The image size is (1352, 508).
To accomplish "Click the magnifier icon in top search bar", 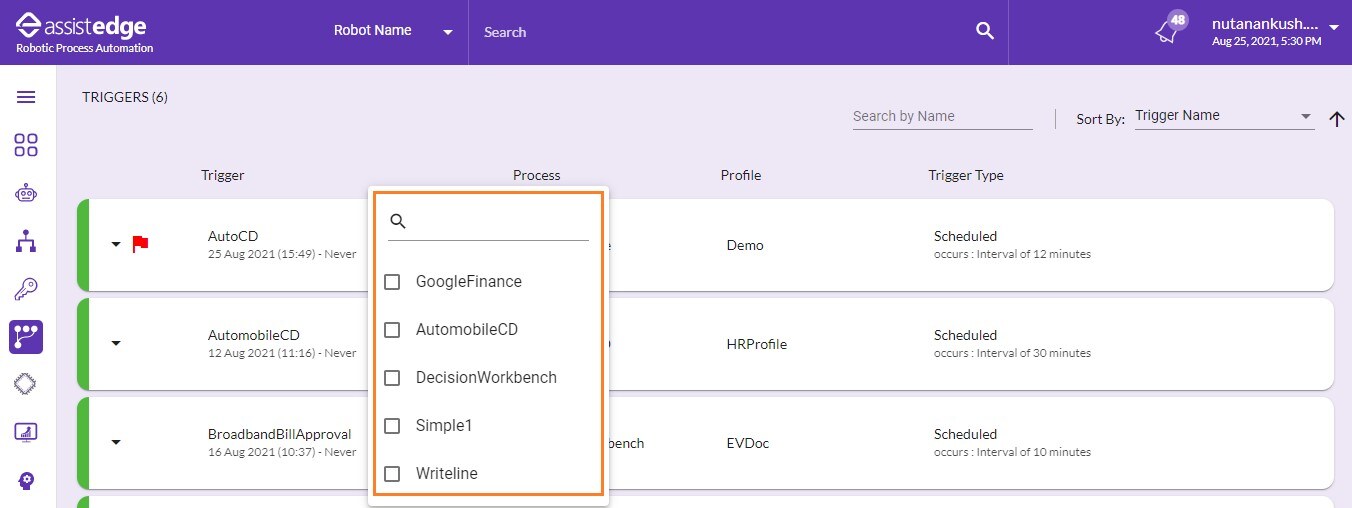I will [x=985, y=31].
